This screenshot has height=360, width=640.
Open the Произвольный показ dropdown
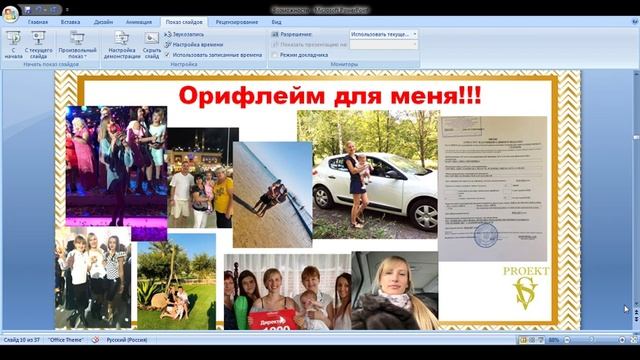click(x=77, y=44)
